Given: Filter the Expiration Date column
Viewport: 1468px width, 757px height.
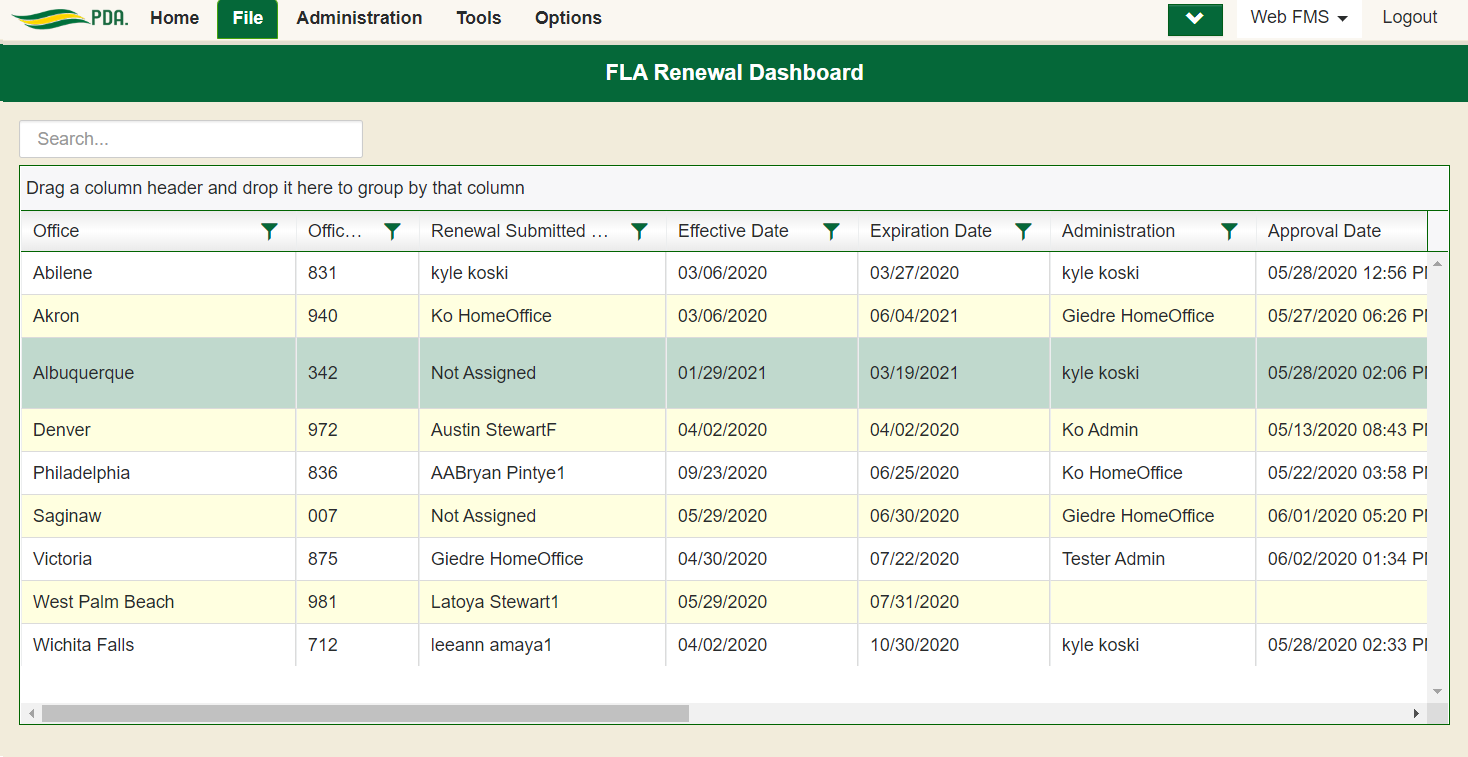Looking at the screenshot, I should coord(1023,231).
